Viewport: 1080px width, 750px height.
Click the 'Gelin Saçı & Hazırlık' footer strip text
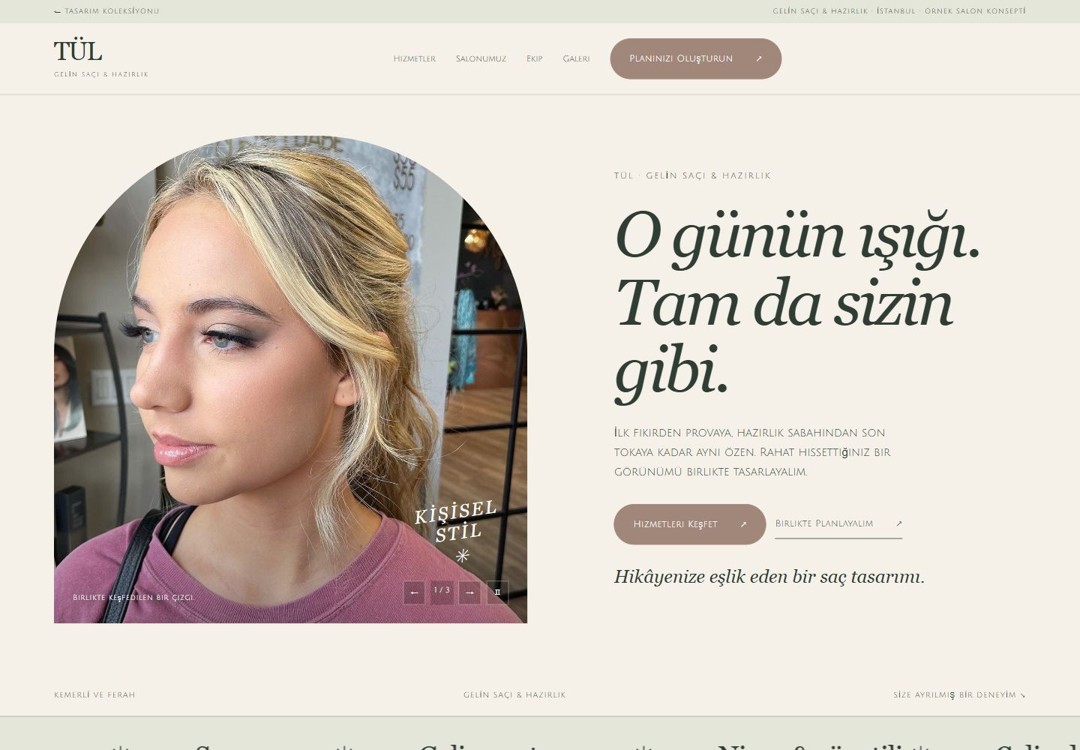[515, 695]
